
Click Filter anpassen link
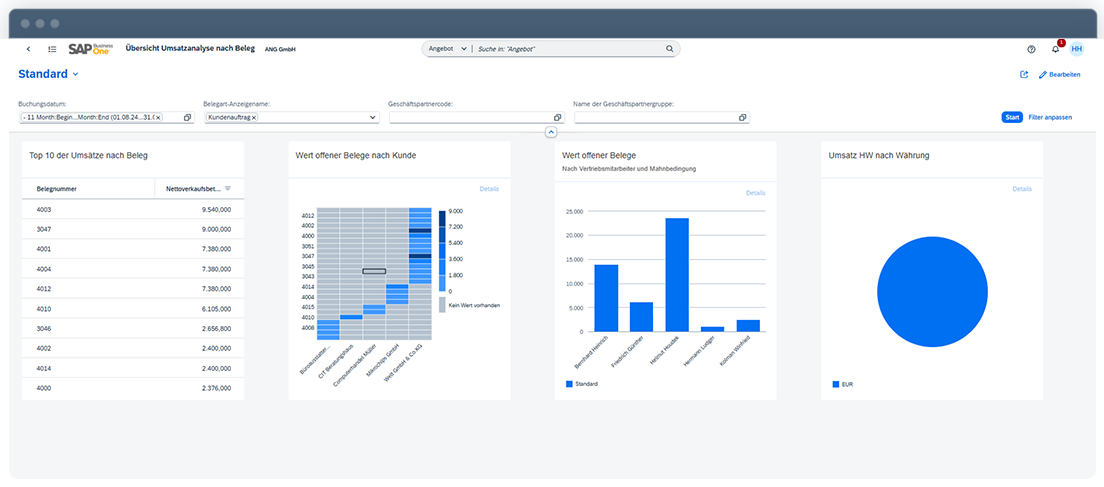(1050, 117)
